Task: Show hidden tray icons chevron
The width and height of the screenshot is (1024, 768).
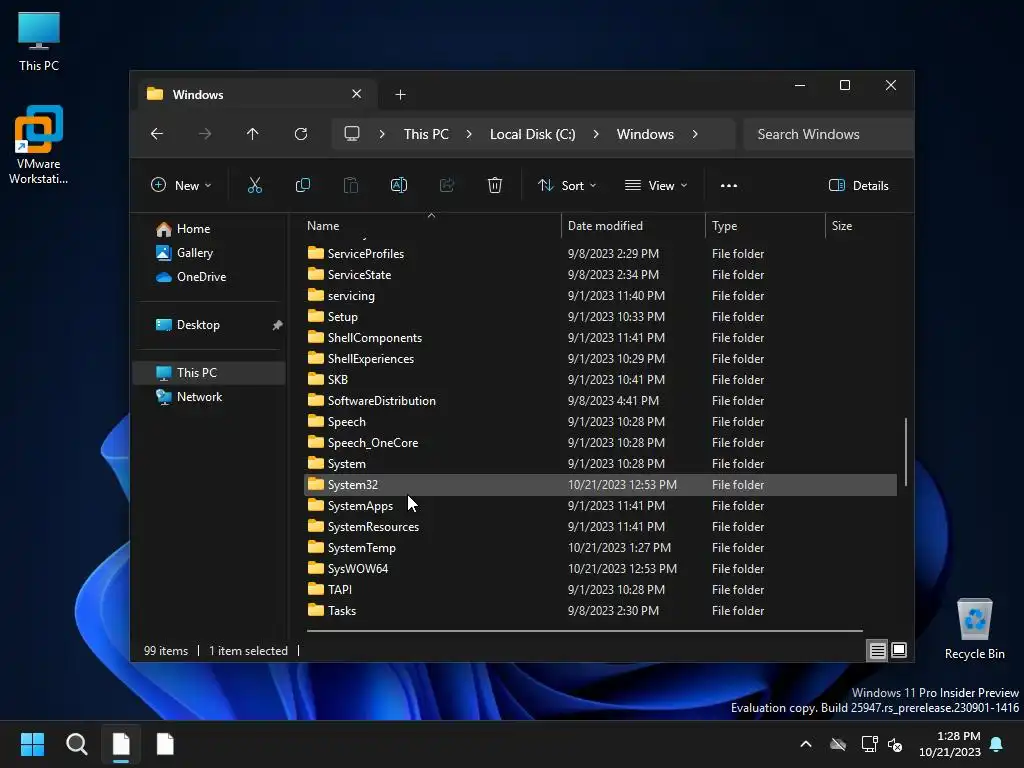Action: click(x=806, y=744)
